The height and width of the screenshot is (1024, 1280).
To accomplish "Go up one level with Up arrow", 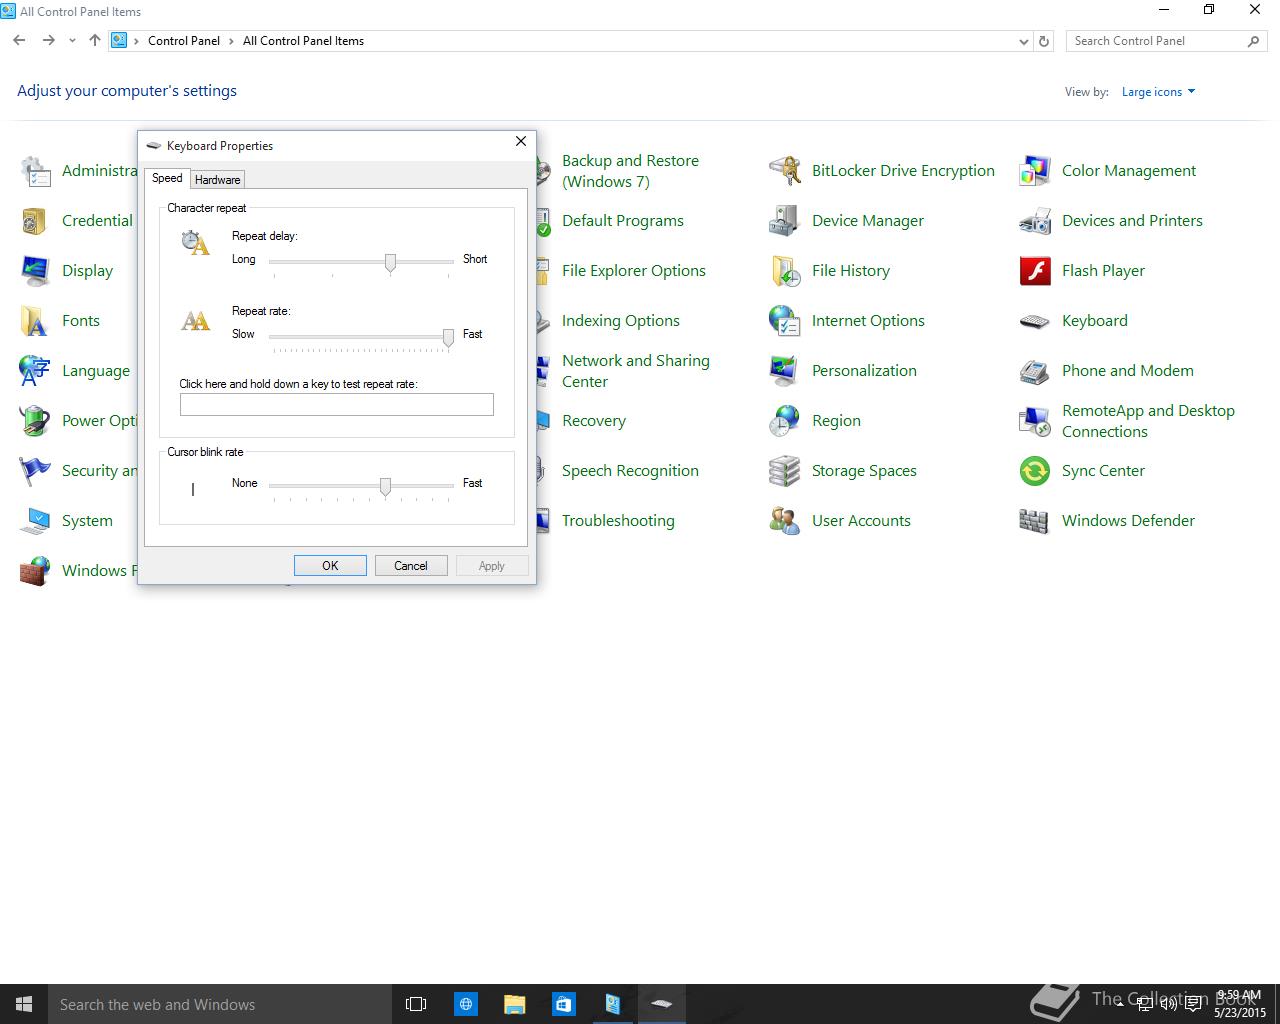I will pos(95,41).
